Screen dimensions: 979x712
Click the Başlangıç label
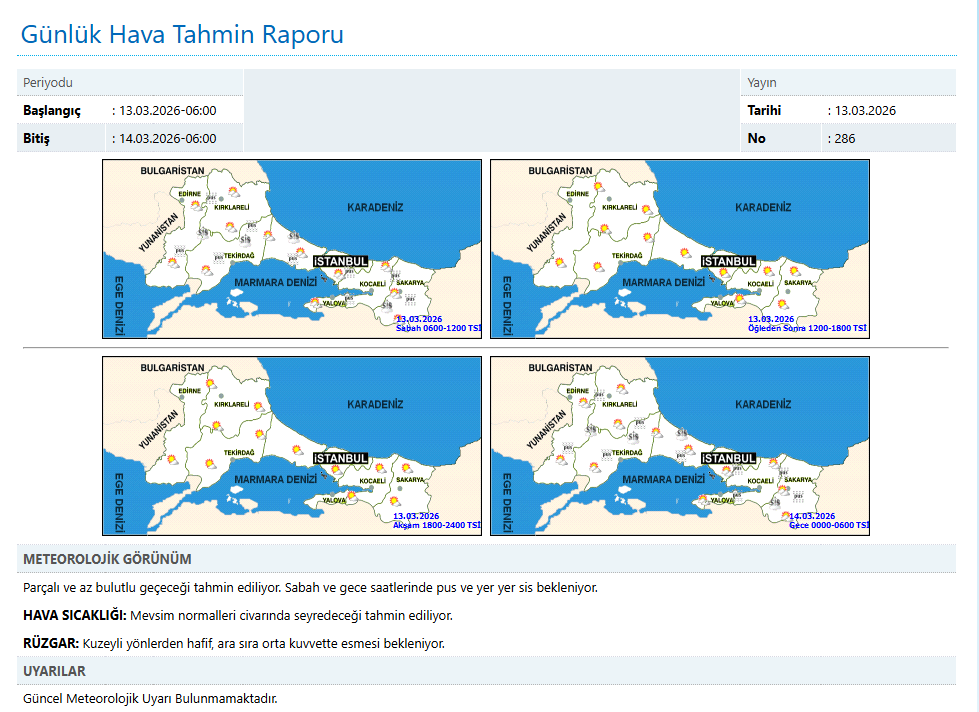[x=52, y=111]
